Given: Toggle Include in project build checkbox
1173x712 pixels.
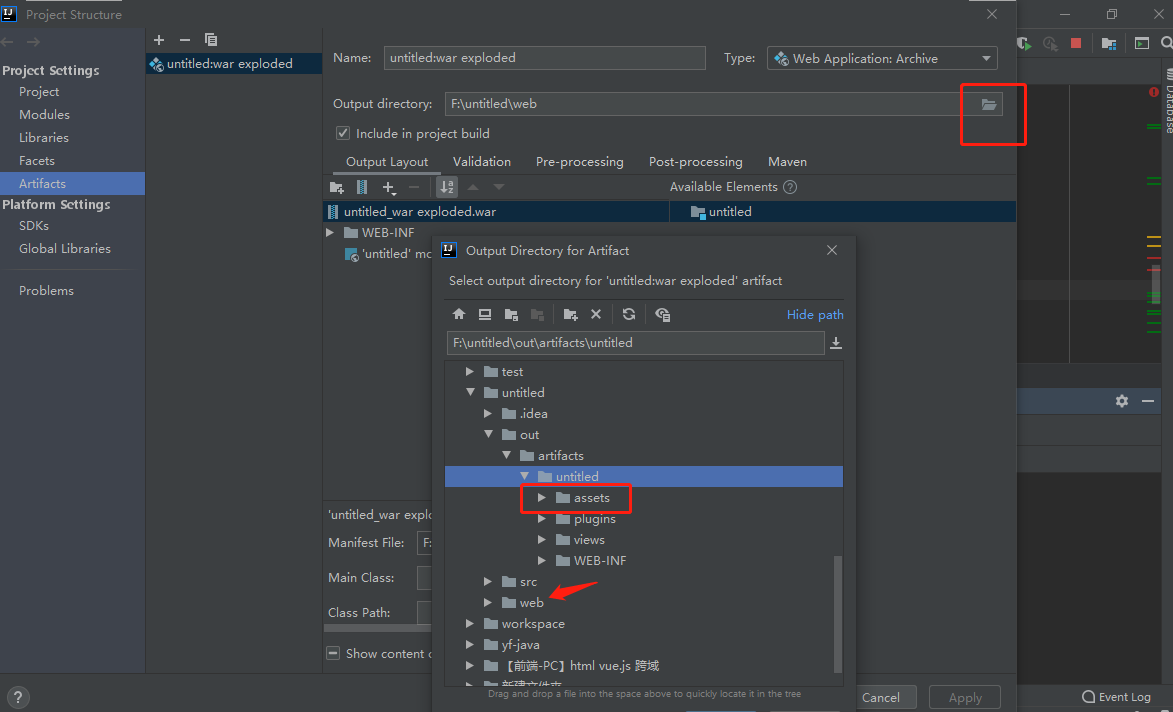Looking at the screenshot, I should point(343,133).
